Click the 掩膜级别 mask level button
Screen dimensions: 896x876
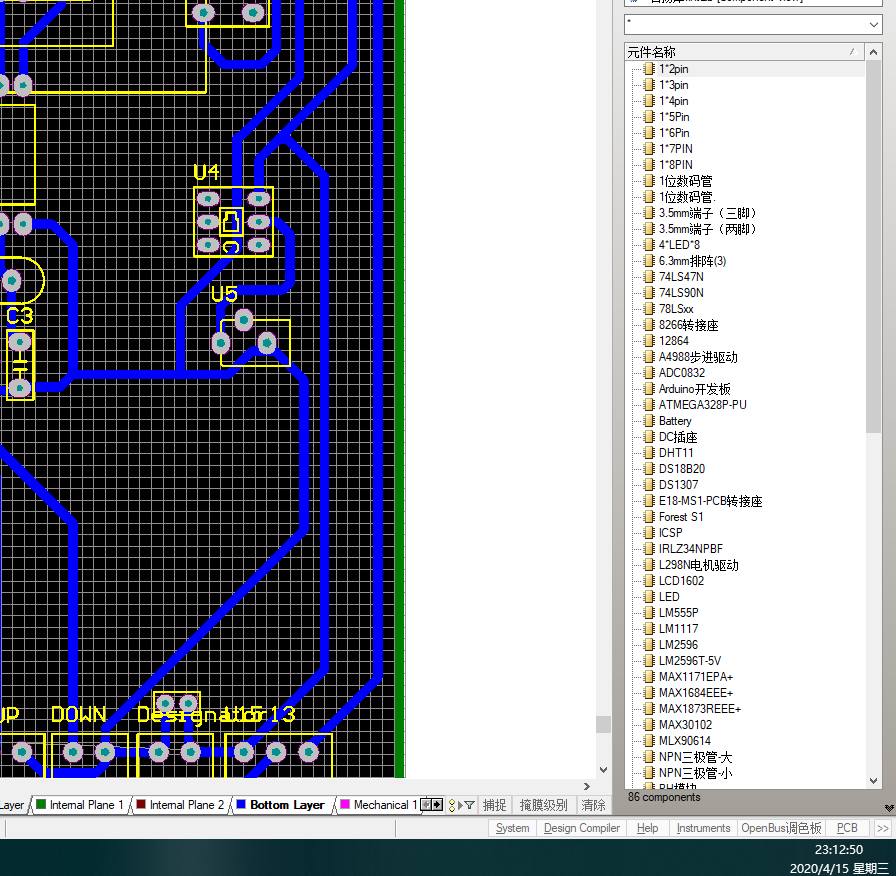pyautogui.click(x=543, y=805)
